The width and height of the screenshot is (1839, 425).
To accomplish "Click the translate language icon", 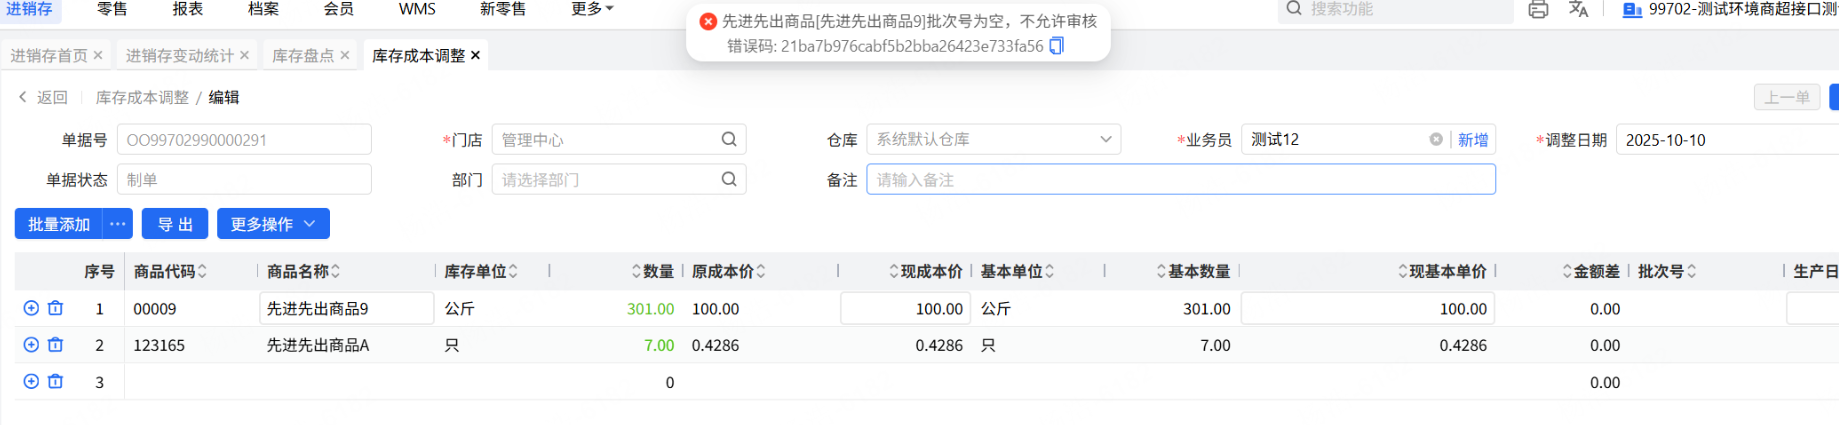I will [1579, 10].
